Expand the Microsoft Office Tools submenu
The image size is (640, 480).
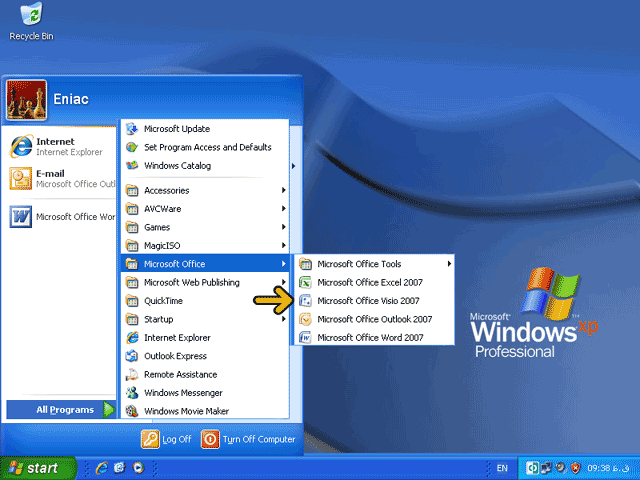(372, 264)
